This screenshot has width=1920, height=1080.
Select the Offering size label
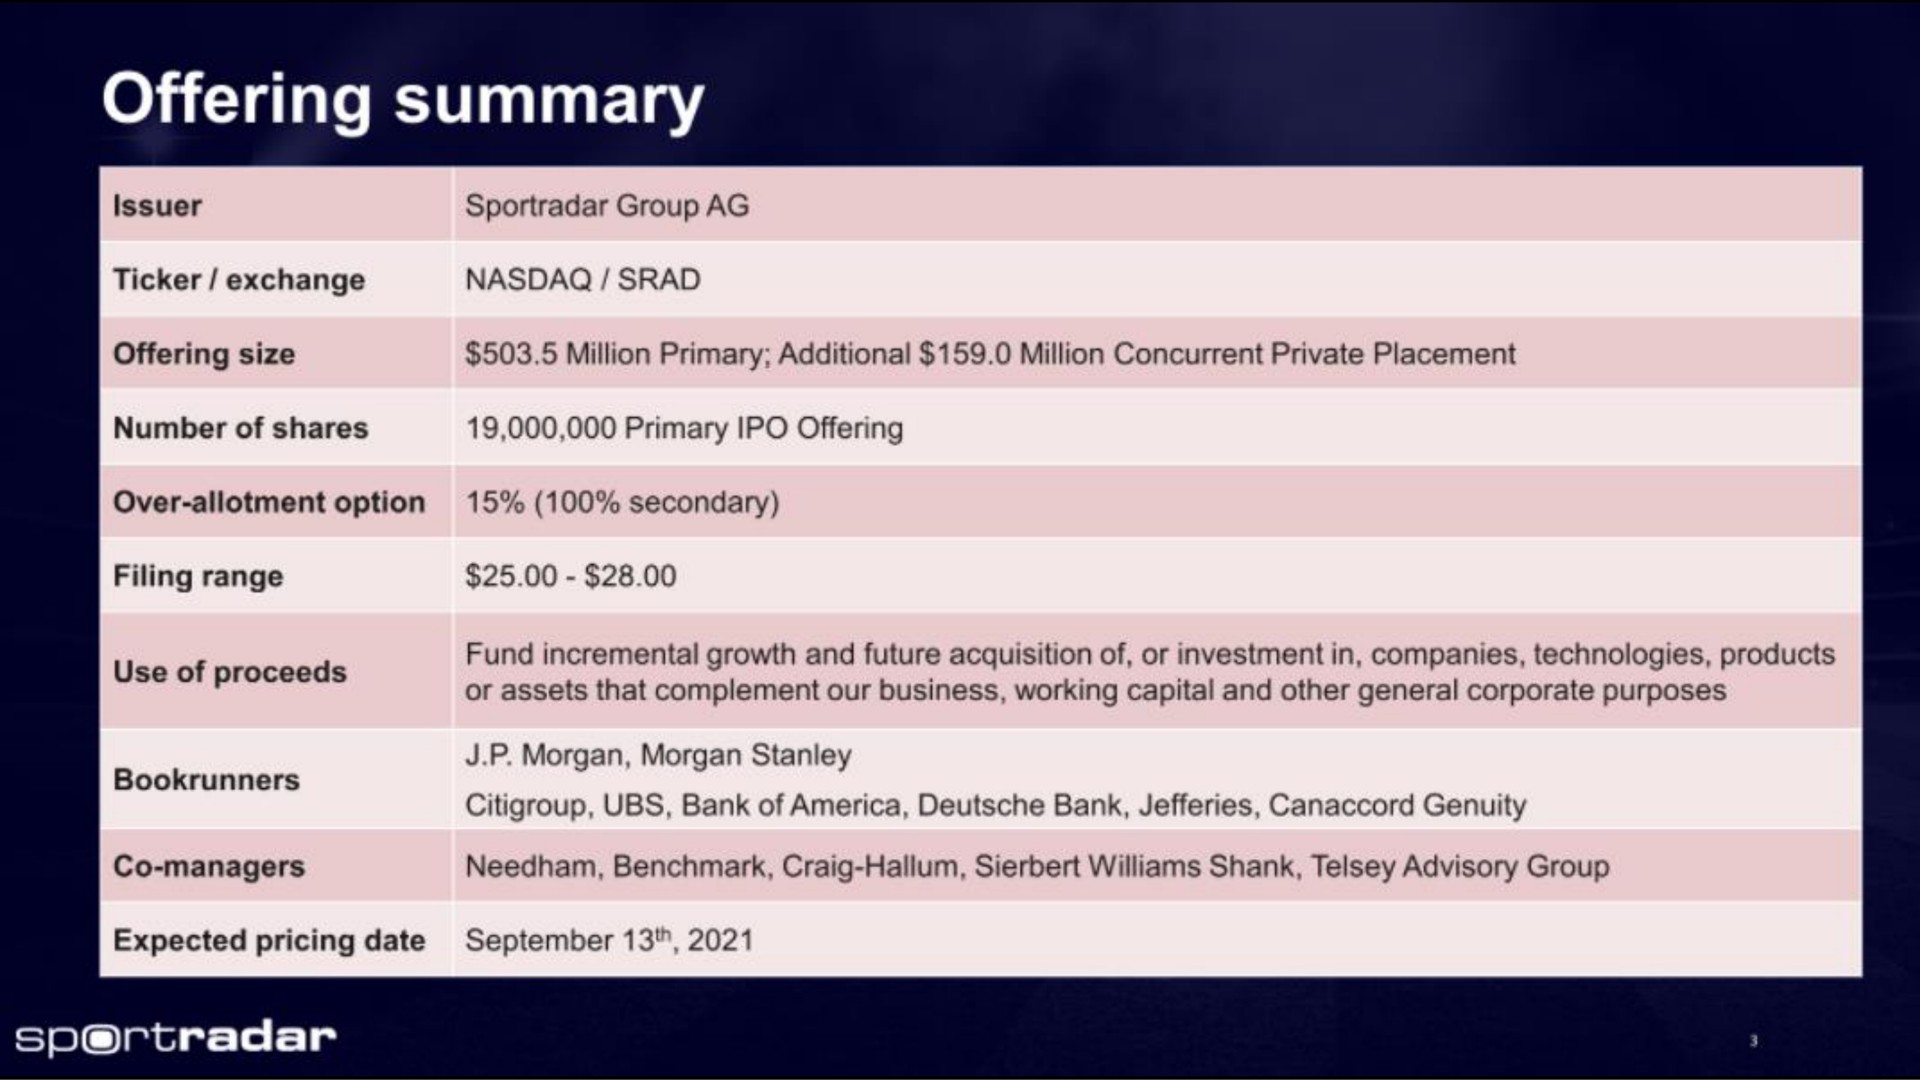tap(204, 354)
